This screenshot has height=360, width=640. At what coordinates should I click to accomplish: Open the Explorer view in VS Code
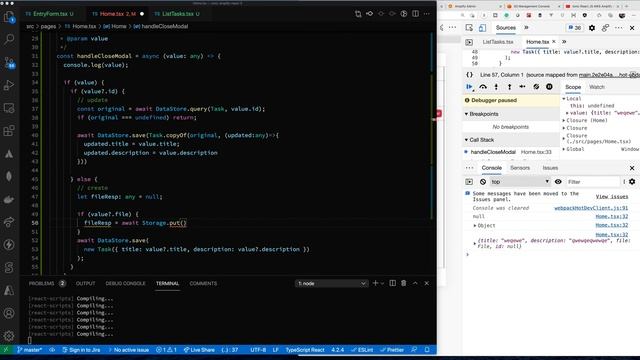tap(9, 17)
